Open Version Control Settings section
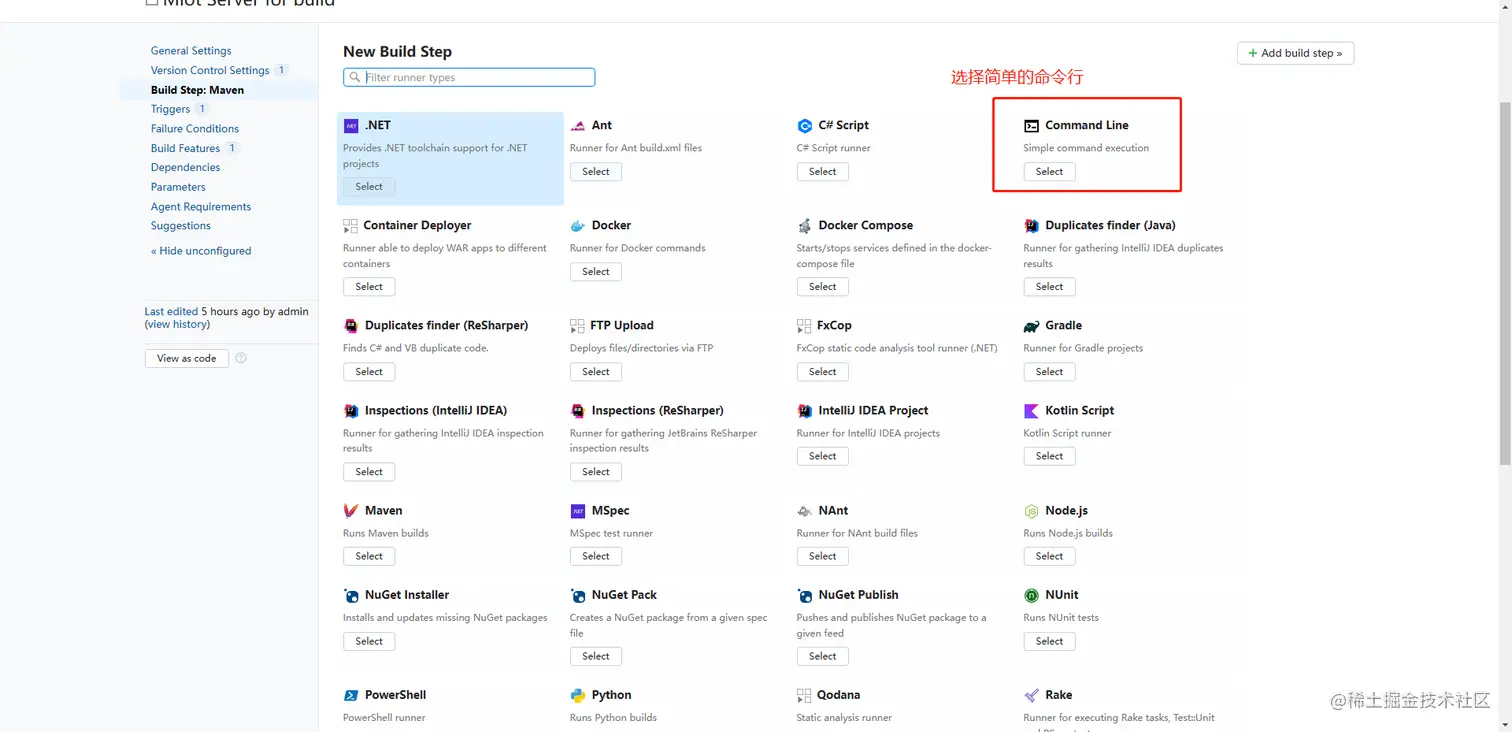Viewport: 1512px width, 732px height. (x=210, y=70)
